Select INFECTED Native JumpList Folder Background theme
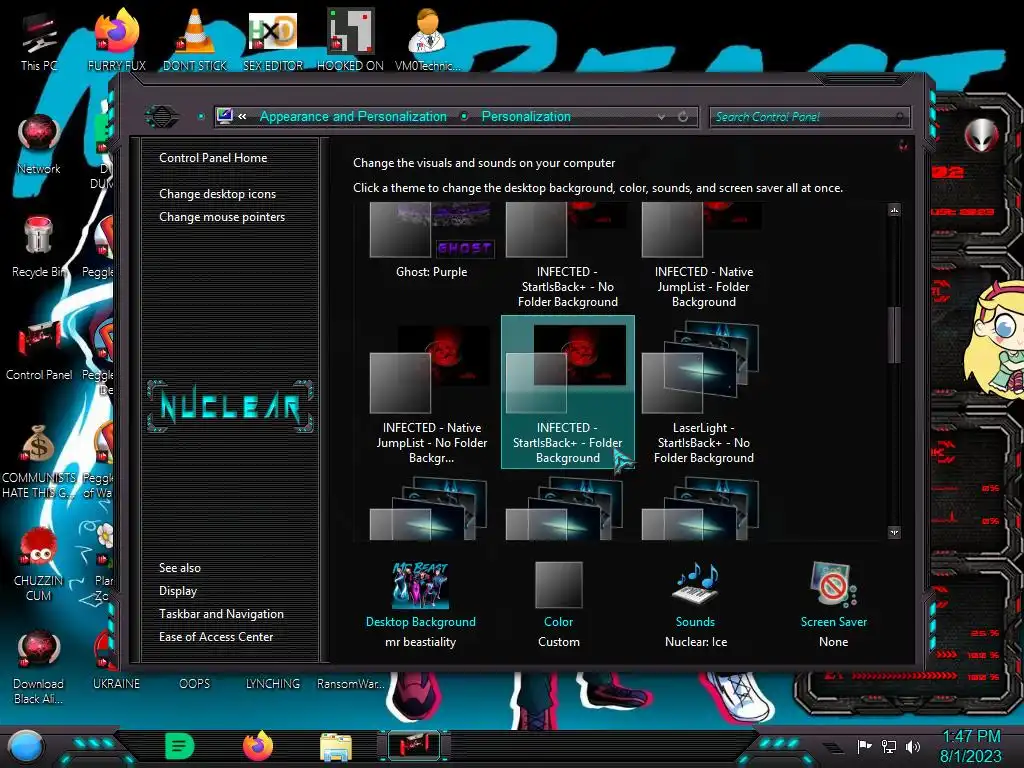The image size is (1024, 768). click(x=703, y=256)
